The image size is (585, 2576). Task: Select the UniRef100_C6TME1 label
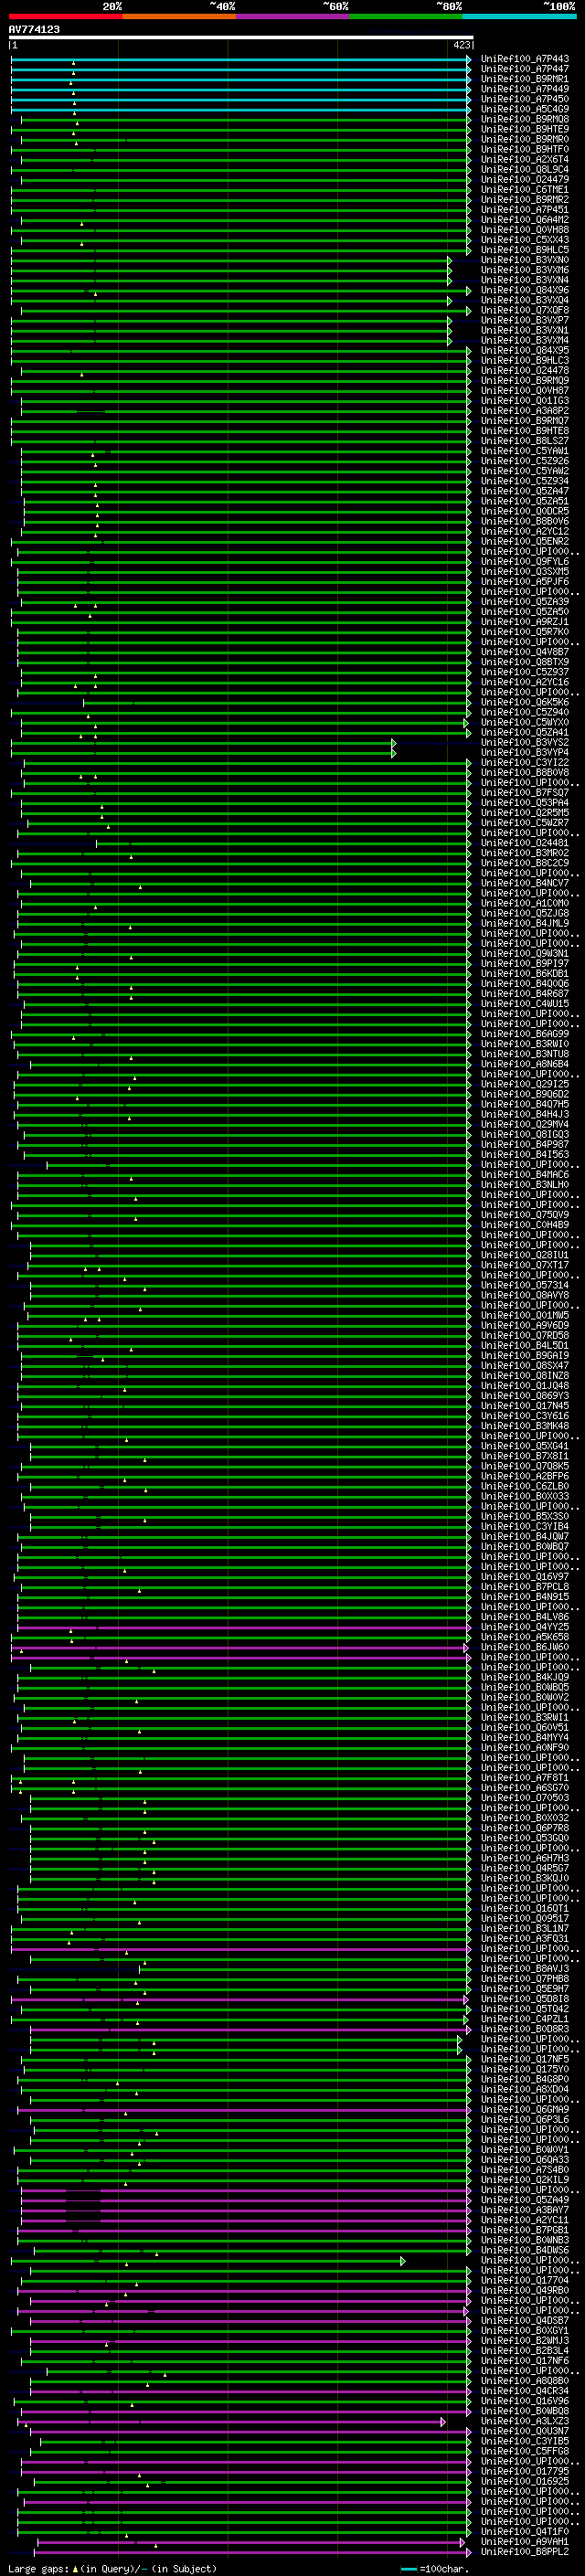(x=525, y=189)
